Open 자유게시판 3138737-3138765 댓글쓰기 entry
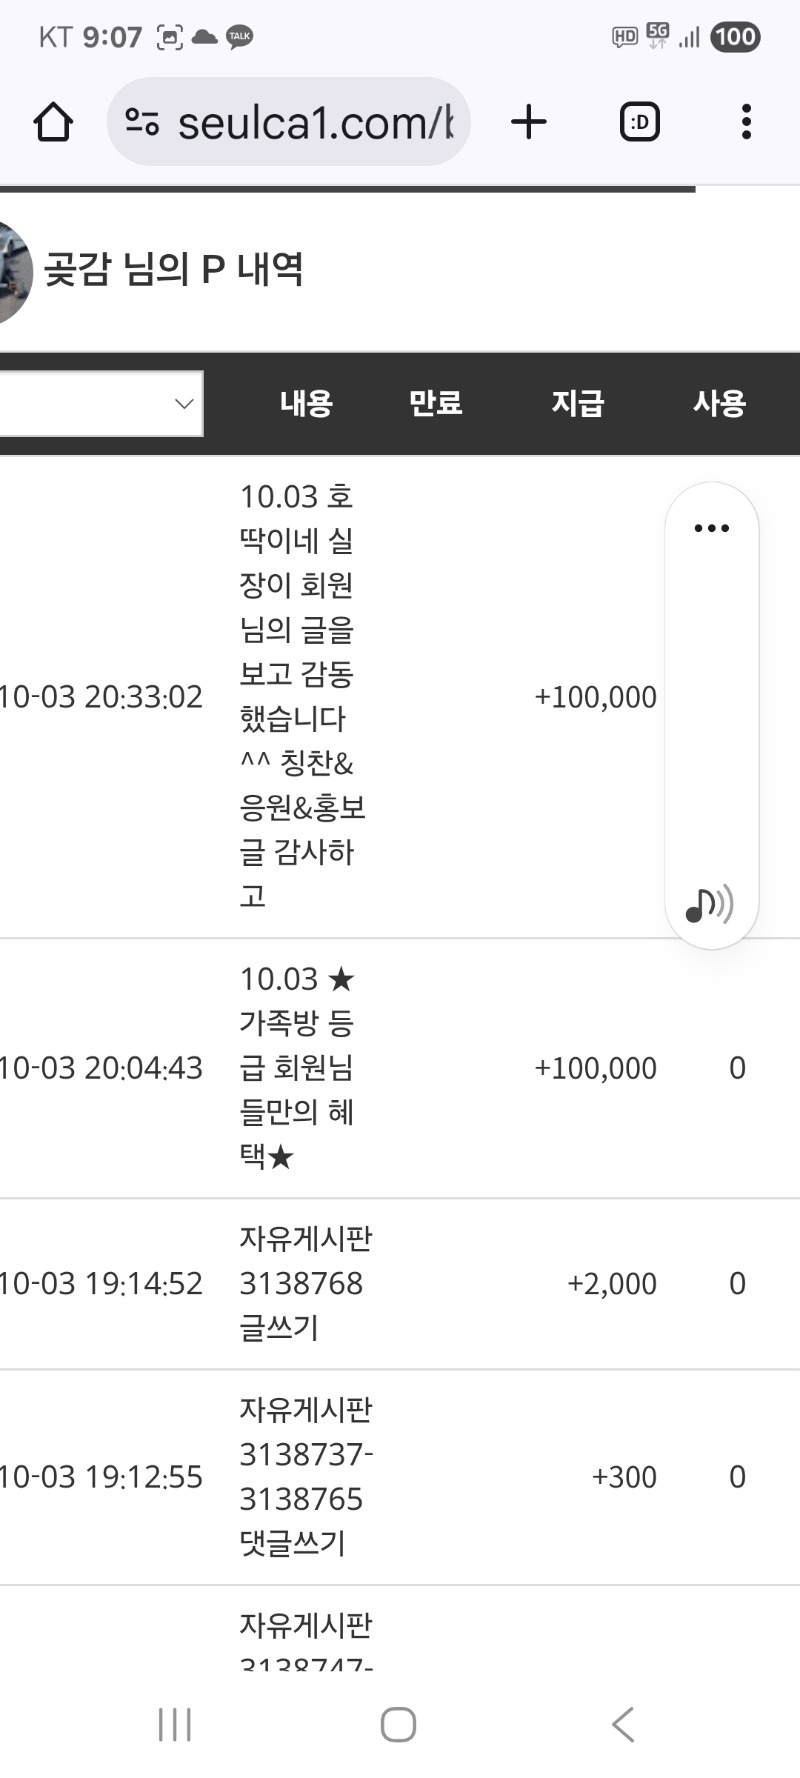Viewport: 800px width, 1778px height. [x=305, y=1476]
